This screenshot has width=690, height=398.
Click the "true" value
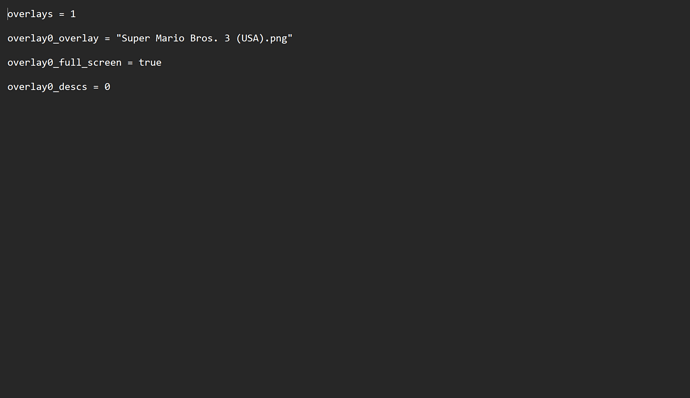click(x=150, y=63)
